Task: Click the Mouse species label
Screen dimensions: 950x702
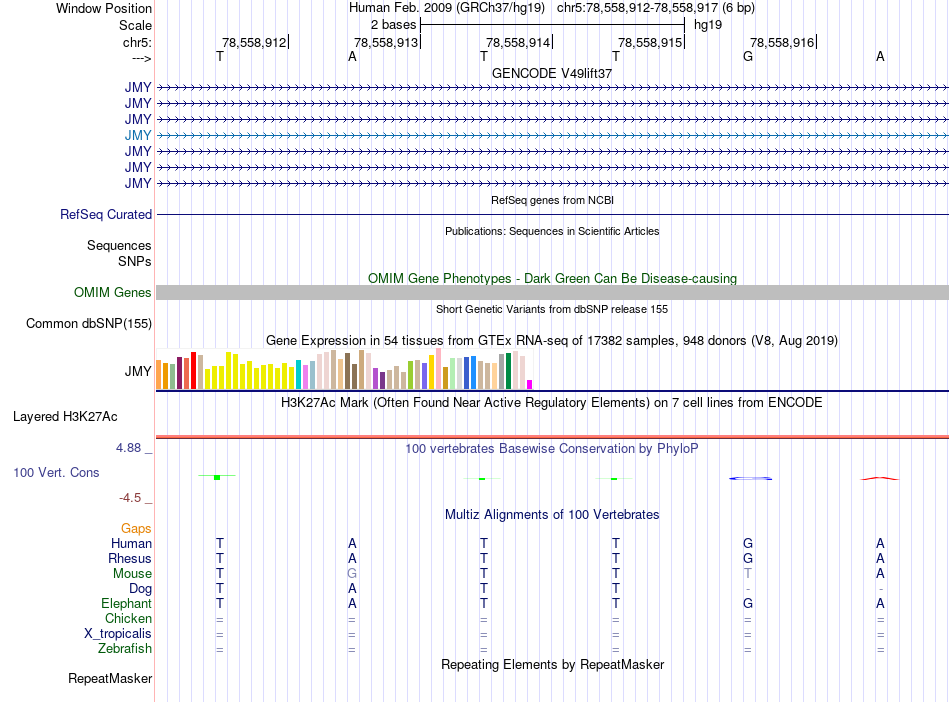Action: (x=132, y=574)
